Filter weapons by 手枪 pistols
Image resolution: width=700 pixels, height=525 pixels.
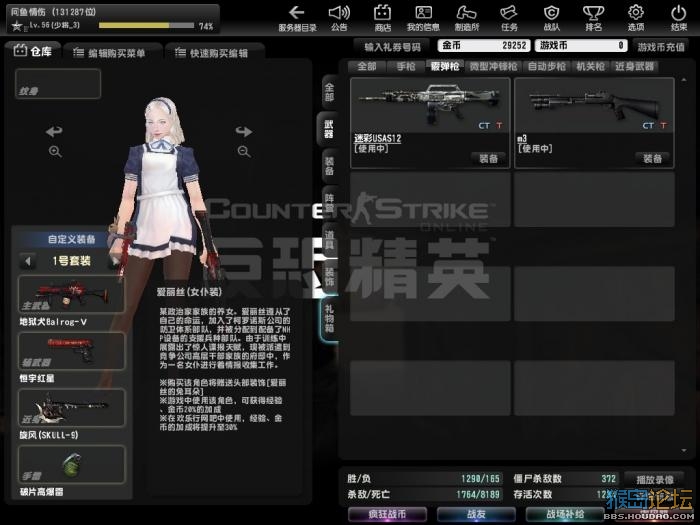406,67
